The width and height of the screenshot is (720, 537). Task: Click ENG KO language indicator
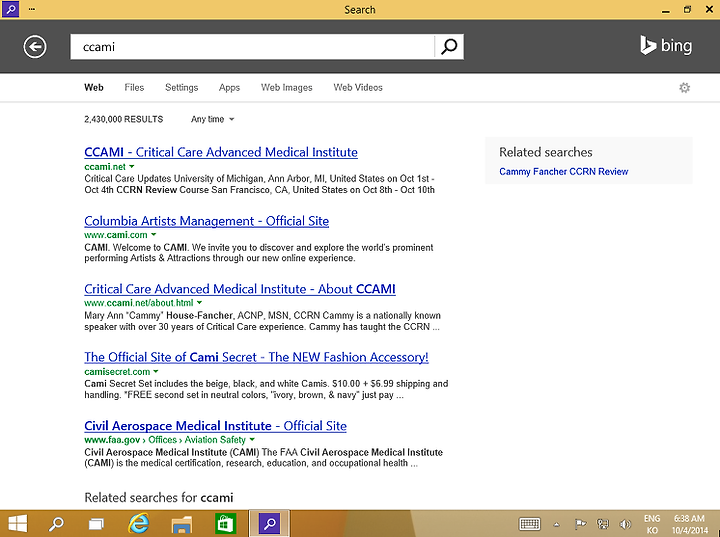[x=652, y=524]
